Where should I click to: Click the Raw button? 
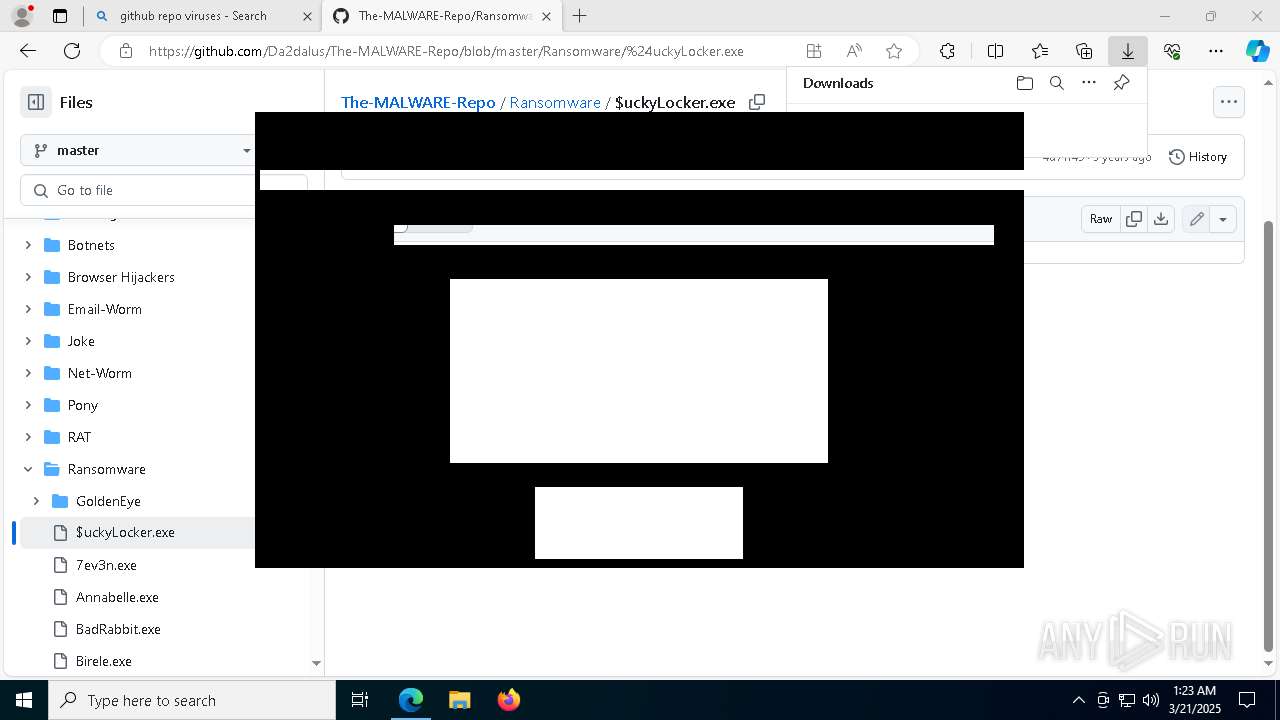coord(1101,219)
